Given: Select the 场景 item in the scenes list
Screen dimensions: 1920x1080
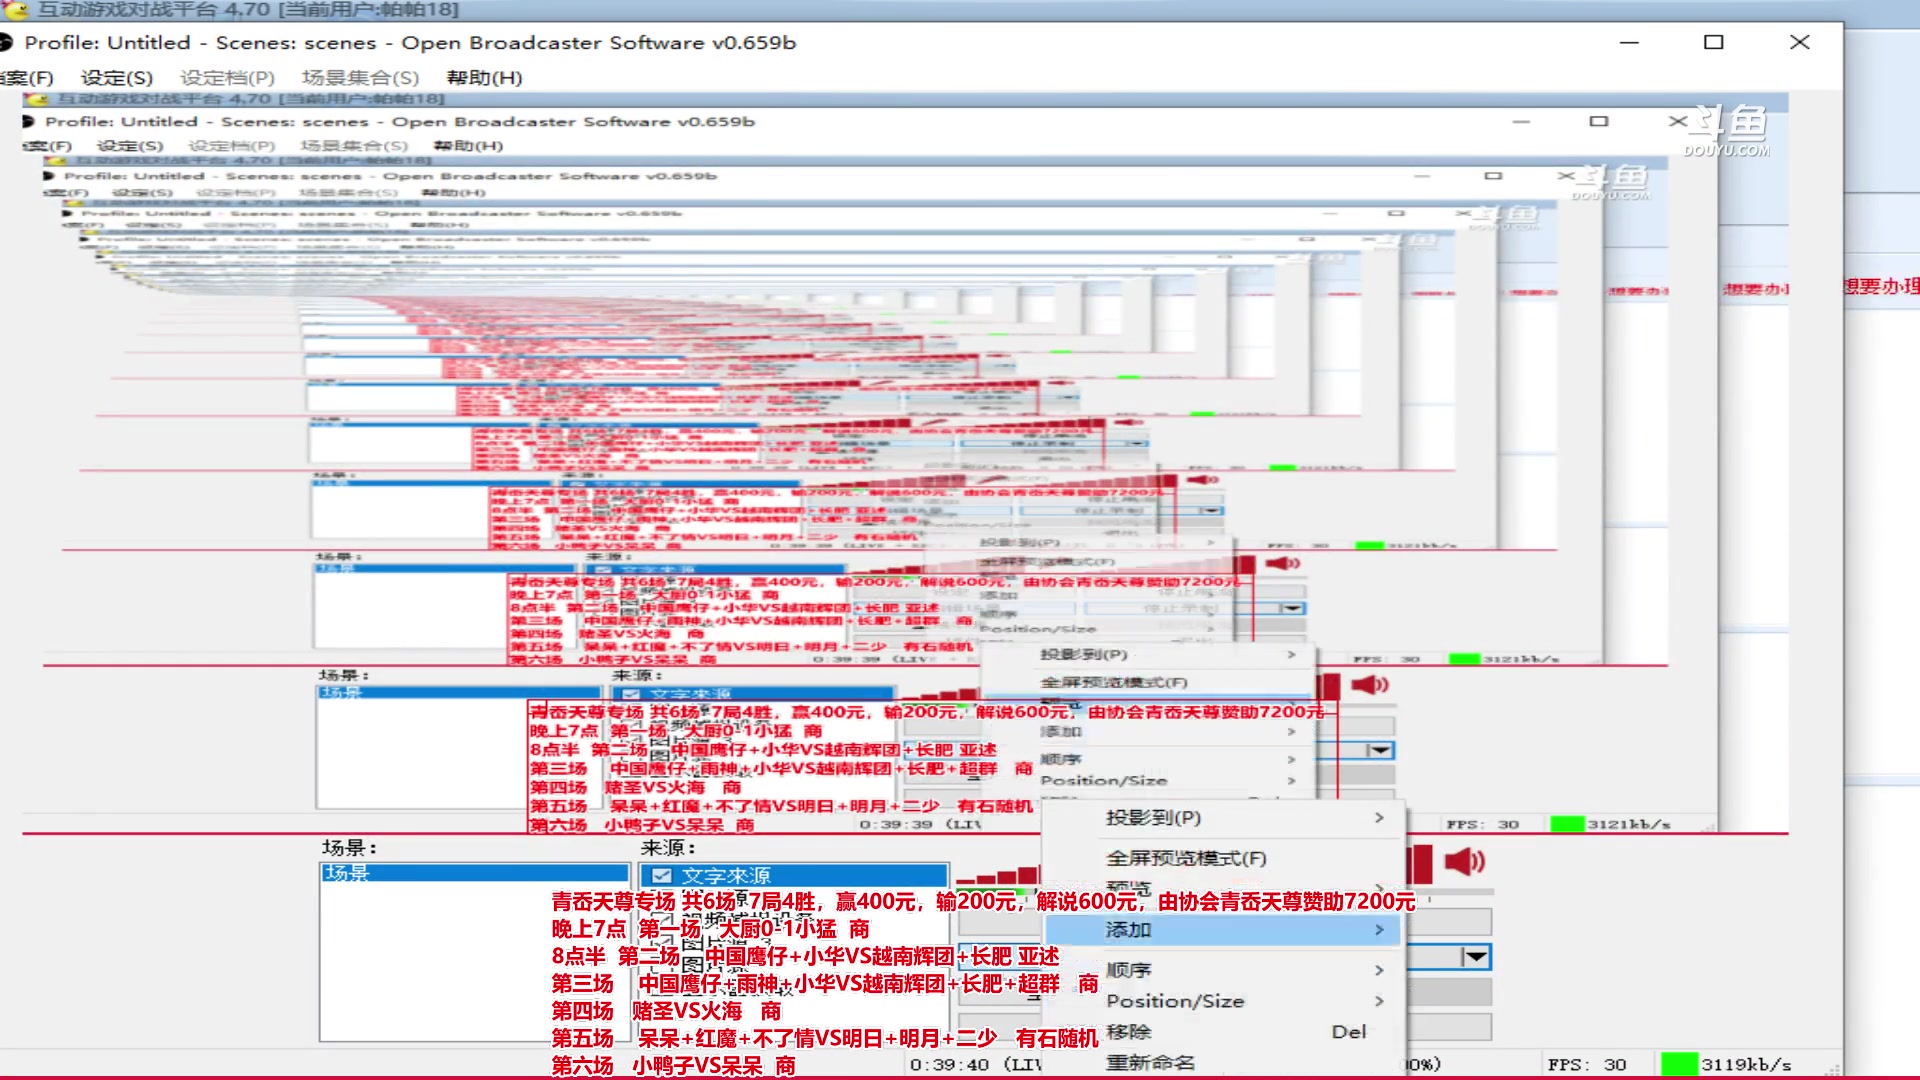Looking at the screenshot, I should (475, 873).
